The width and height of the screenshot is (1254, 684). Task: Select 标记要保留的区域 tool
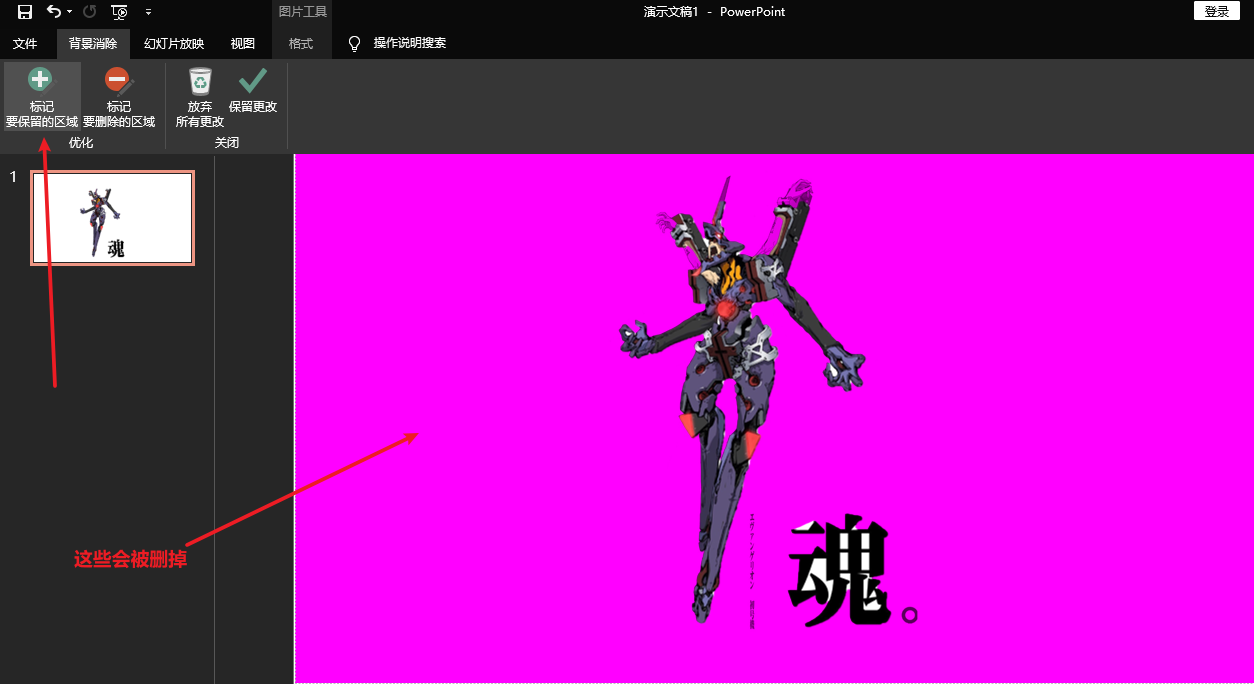click(x=42, y=98)
